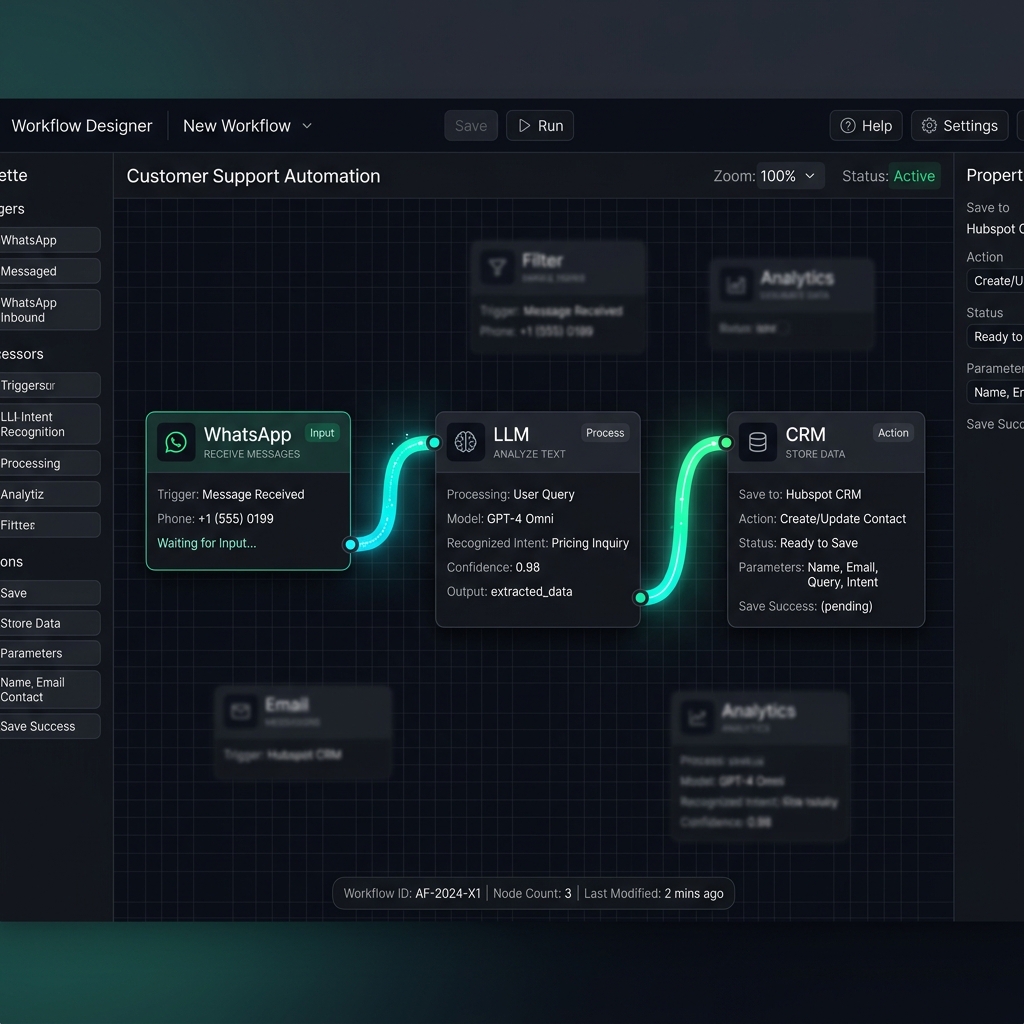Click the Run button
The width and height of the screenshot is (1024, 1024).
[540, 125]
